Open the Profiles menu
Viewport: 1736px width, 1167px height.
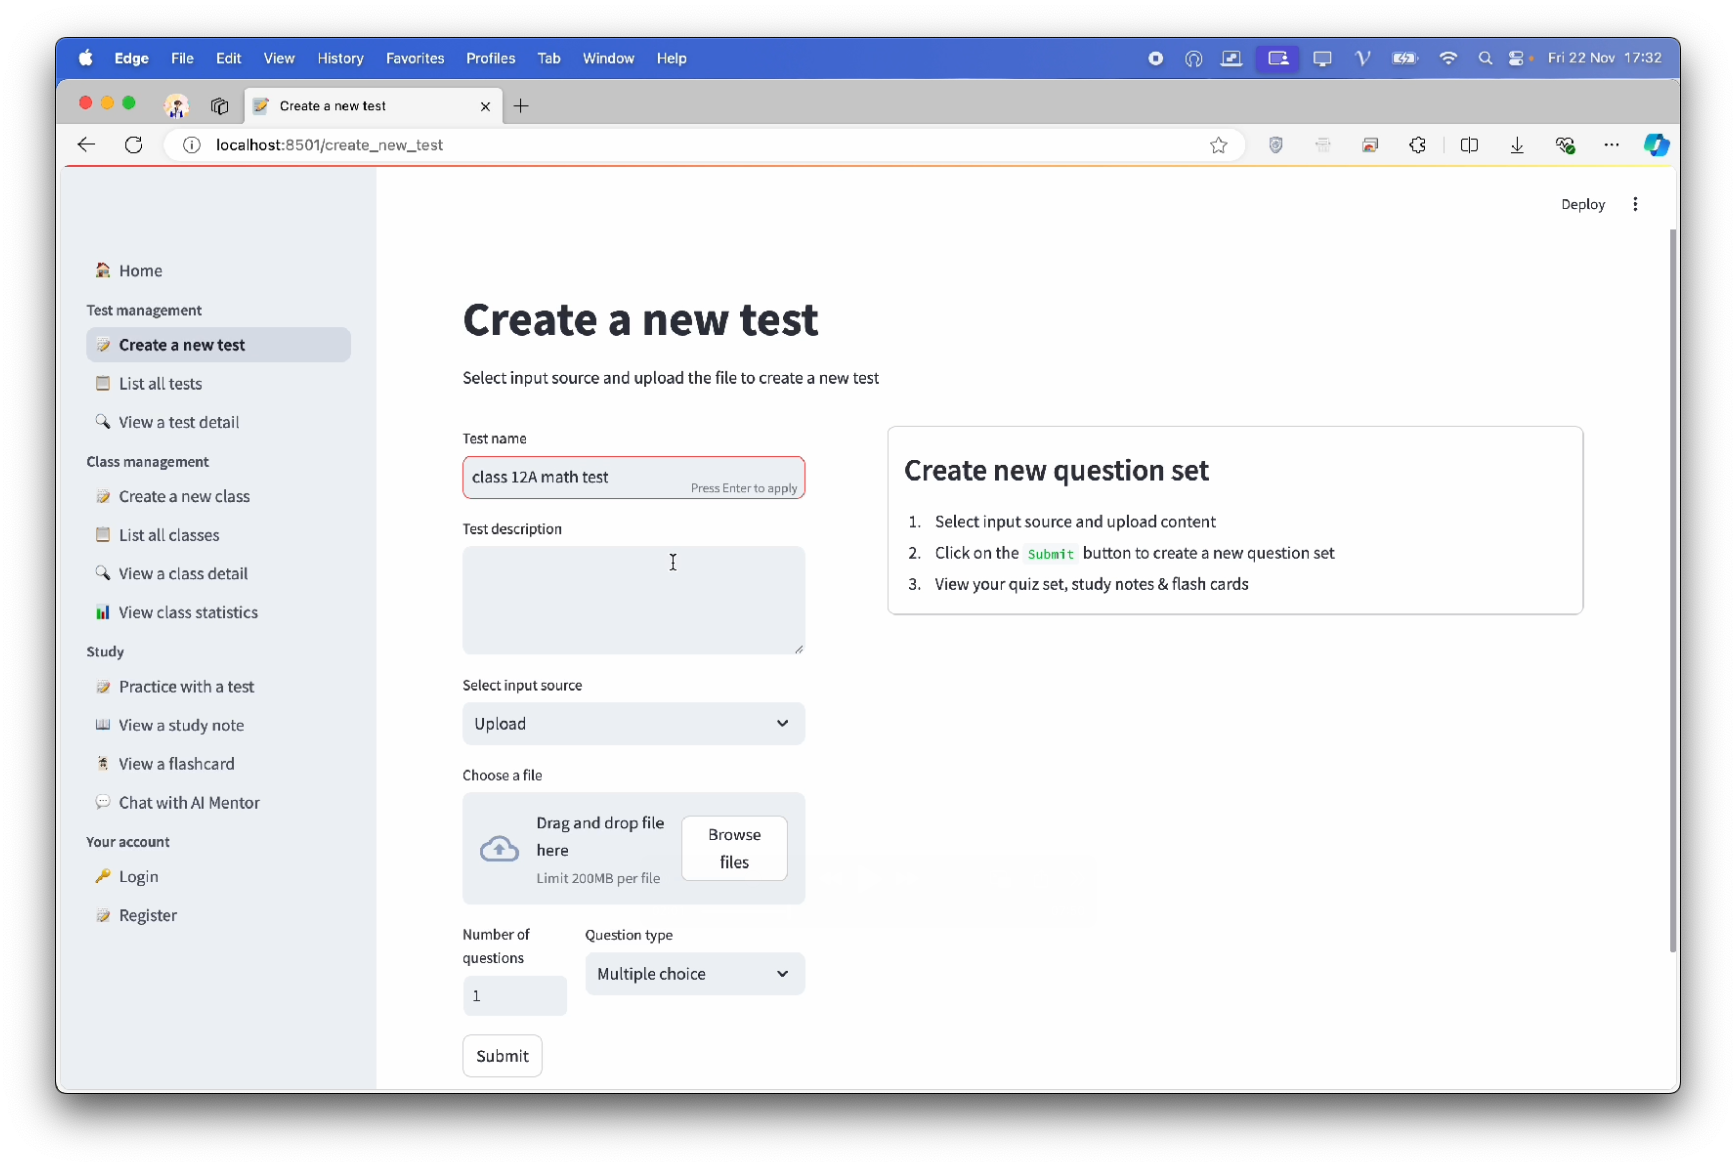490,58
